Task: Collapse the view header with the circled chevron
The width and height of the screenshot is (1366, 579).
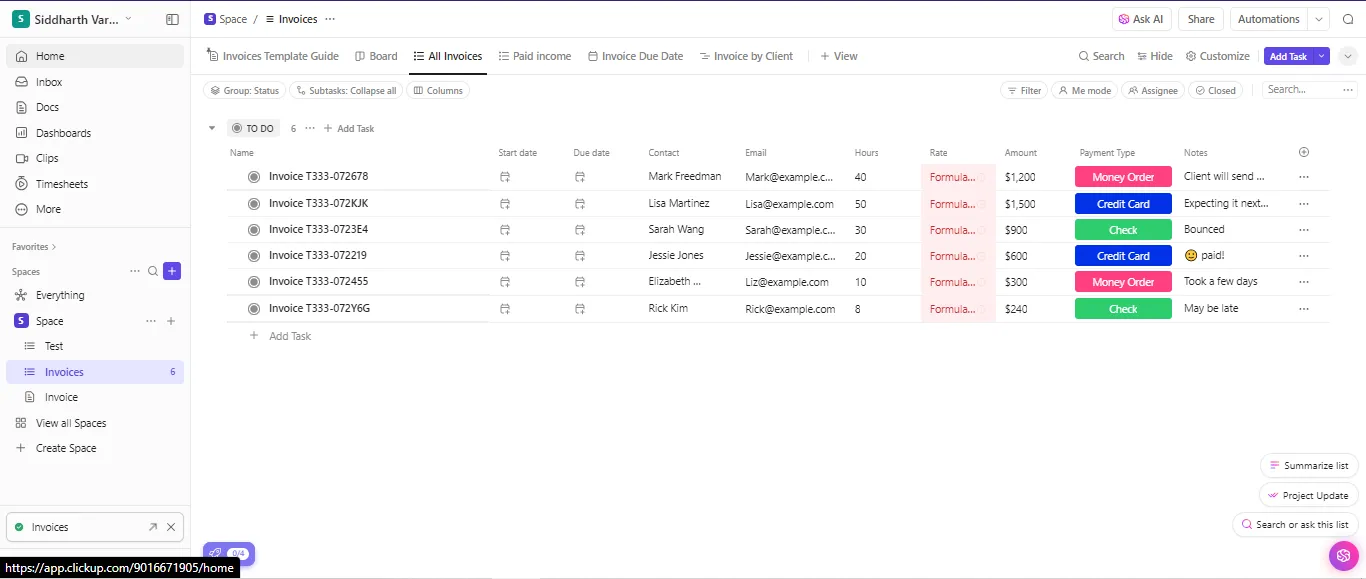Action: click(1348, 56)
